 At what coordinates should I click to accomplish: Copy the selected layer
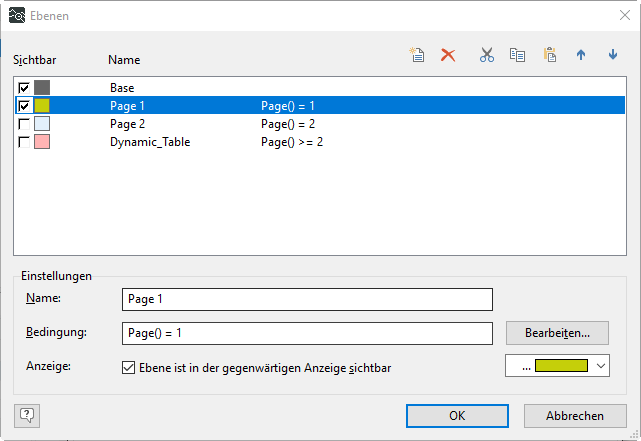pos(517,55)
